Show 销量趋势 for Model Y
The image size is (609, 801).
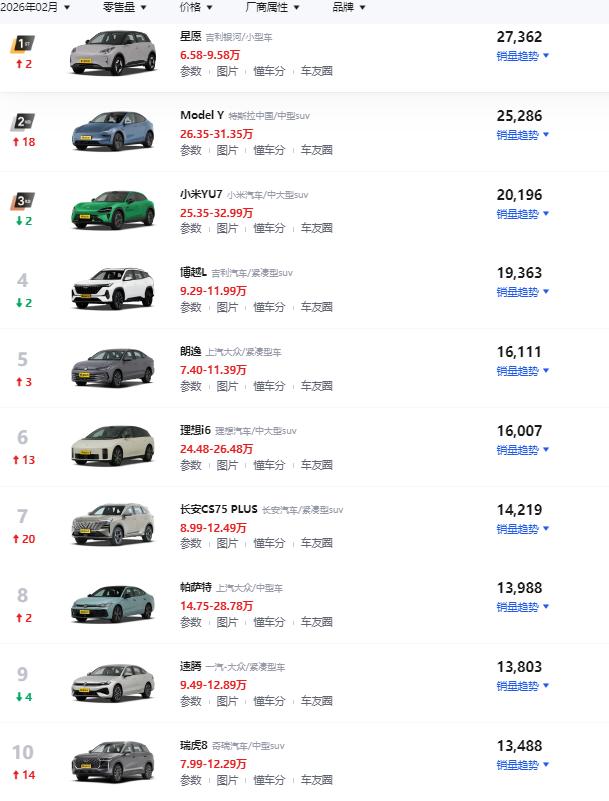pyautogui.click(x=523, y=135)
